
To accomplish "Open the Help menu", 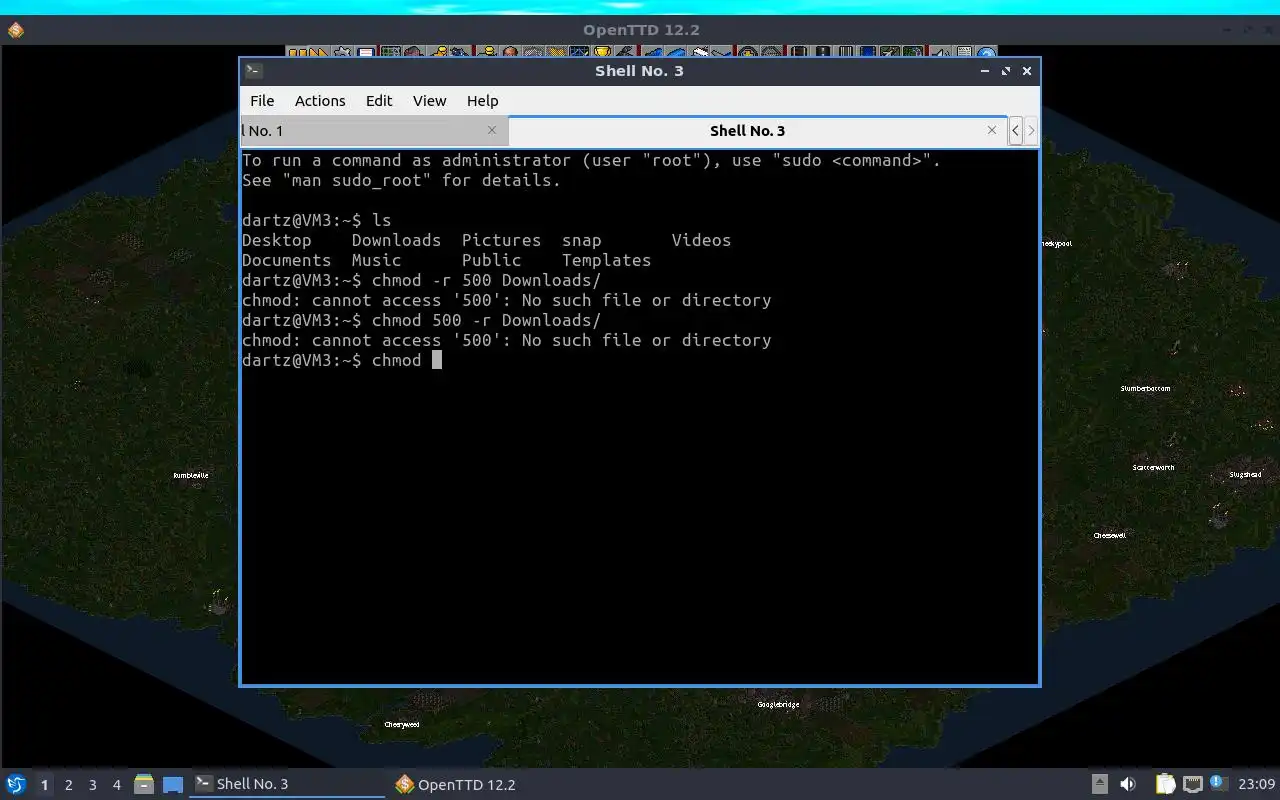I will pyautogui.click(x=482, y=101).
